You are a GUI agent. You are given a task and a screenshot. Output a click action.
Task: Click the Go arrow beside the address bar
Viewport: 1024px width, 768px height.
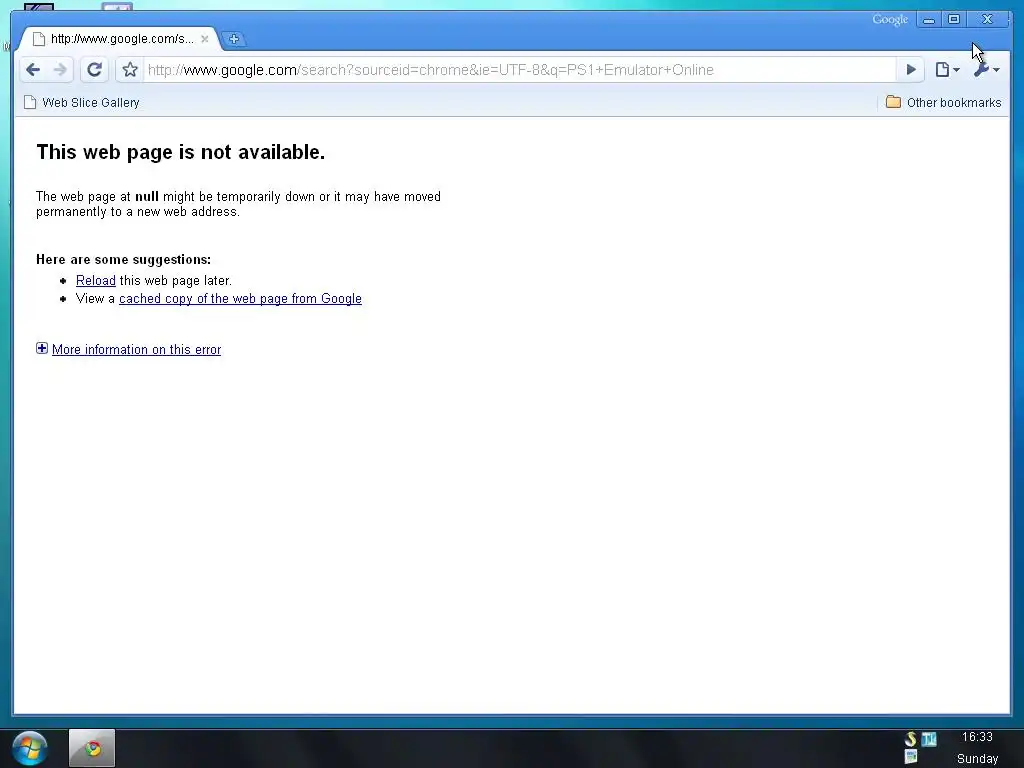click(x=911, y=70)
